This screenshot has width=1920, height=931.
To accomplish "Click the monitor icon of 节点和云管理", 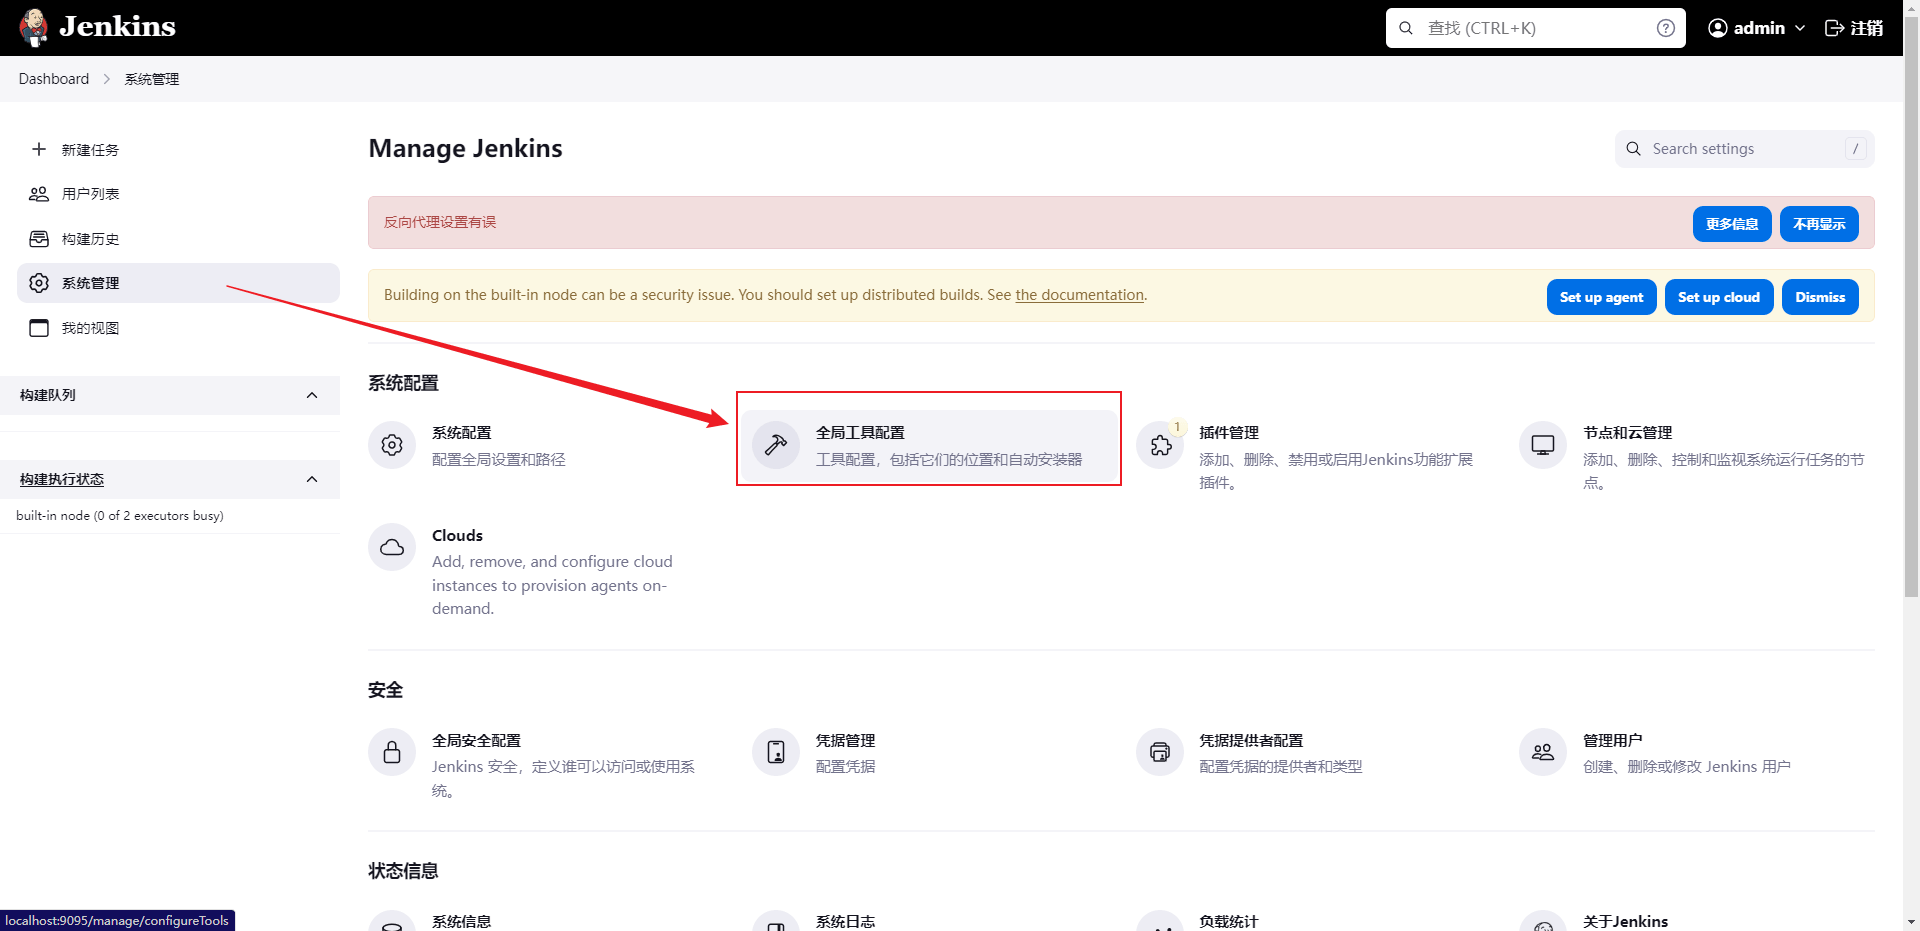I will 1543,445.
